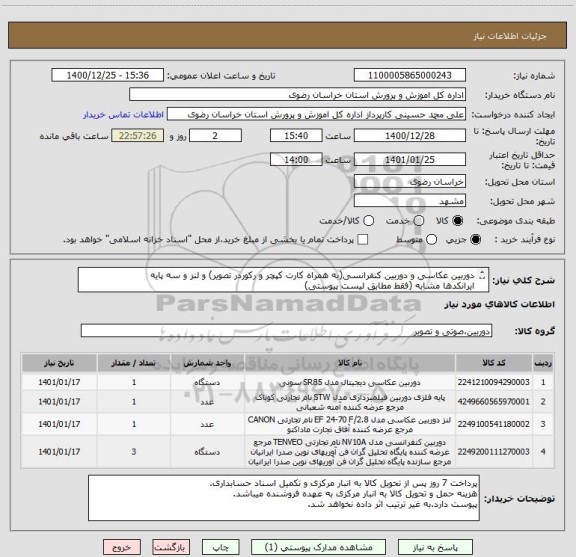This screenshot has width=576, height=557.
Task: Choose متوسط purchase process option
Action: [431, 240]
